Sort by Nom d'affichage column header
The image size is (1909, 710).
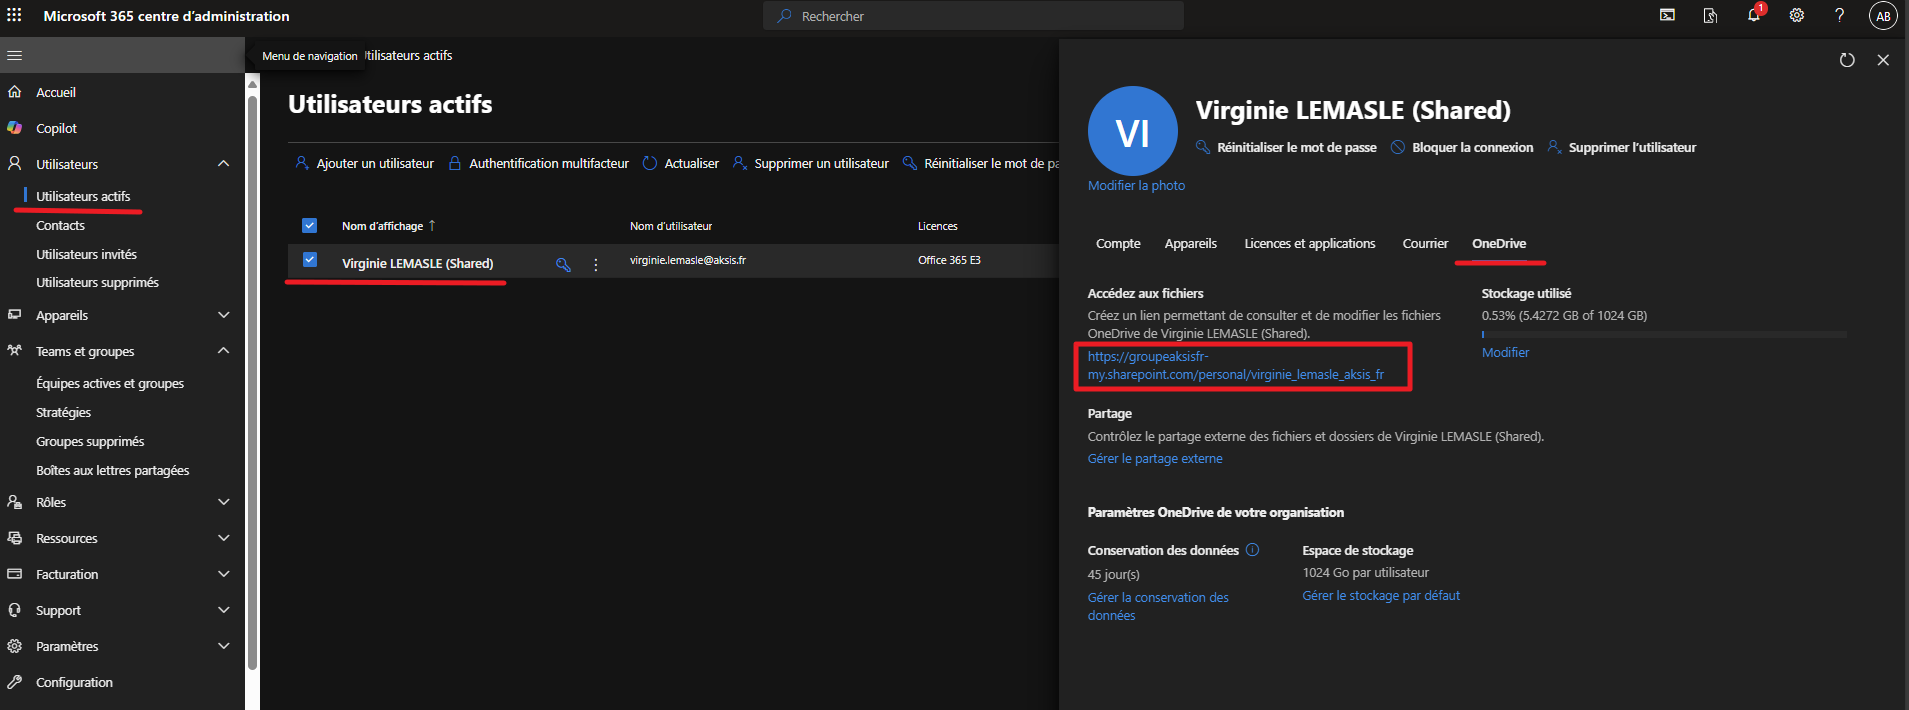click(388, 226)
